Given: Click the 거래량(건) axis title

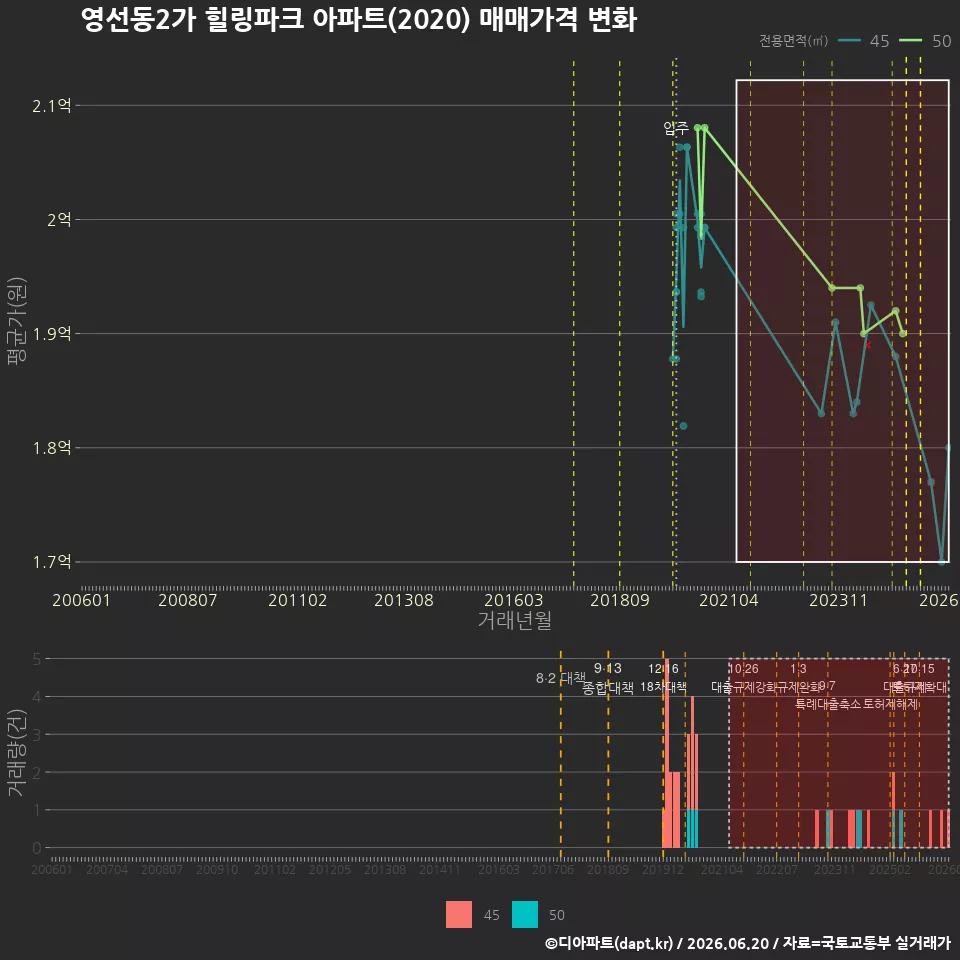Looking at the screenshot, I should coord(17,752).
